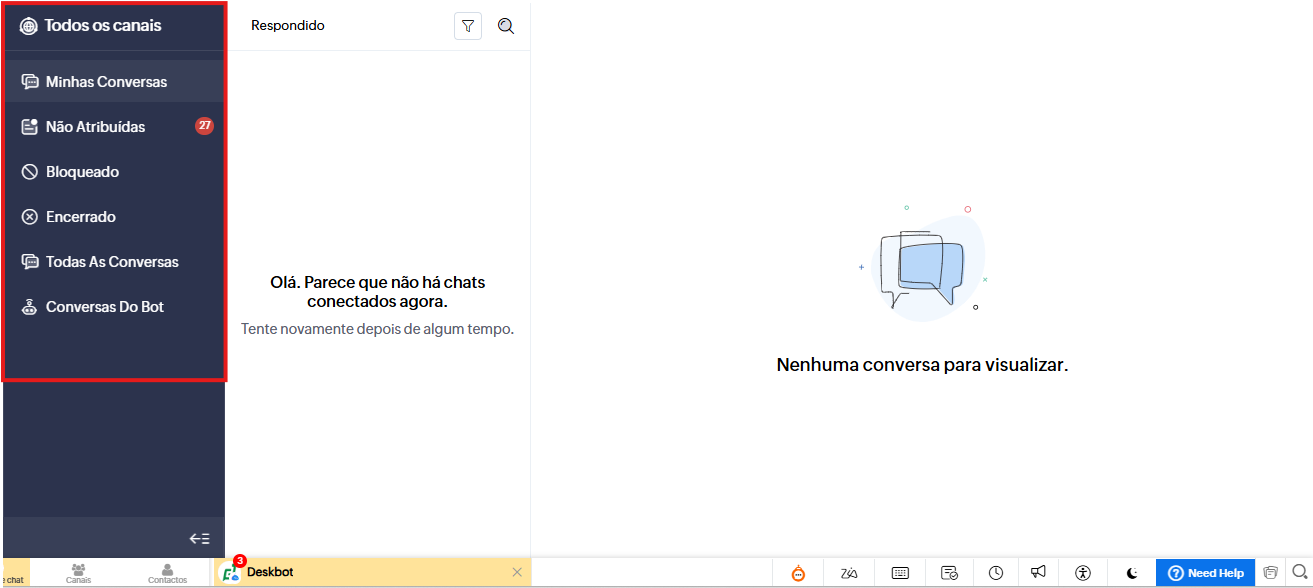This screenshot has height=588, width=1313.
Task: Expand the Todos os canais selector
Action: point(102,26)
